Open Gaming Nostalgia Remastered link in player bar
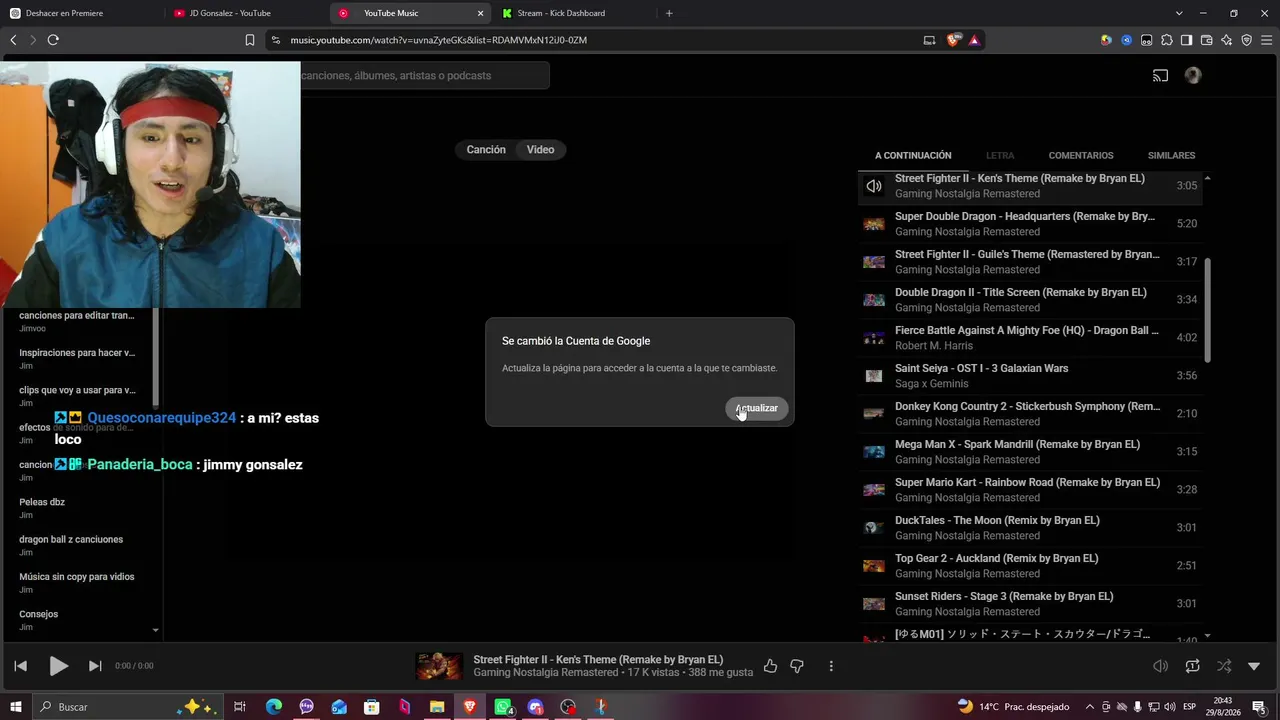This screenshot has height=720, width=1280. point(546,673)
